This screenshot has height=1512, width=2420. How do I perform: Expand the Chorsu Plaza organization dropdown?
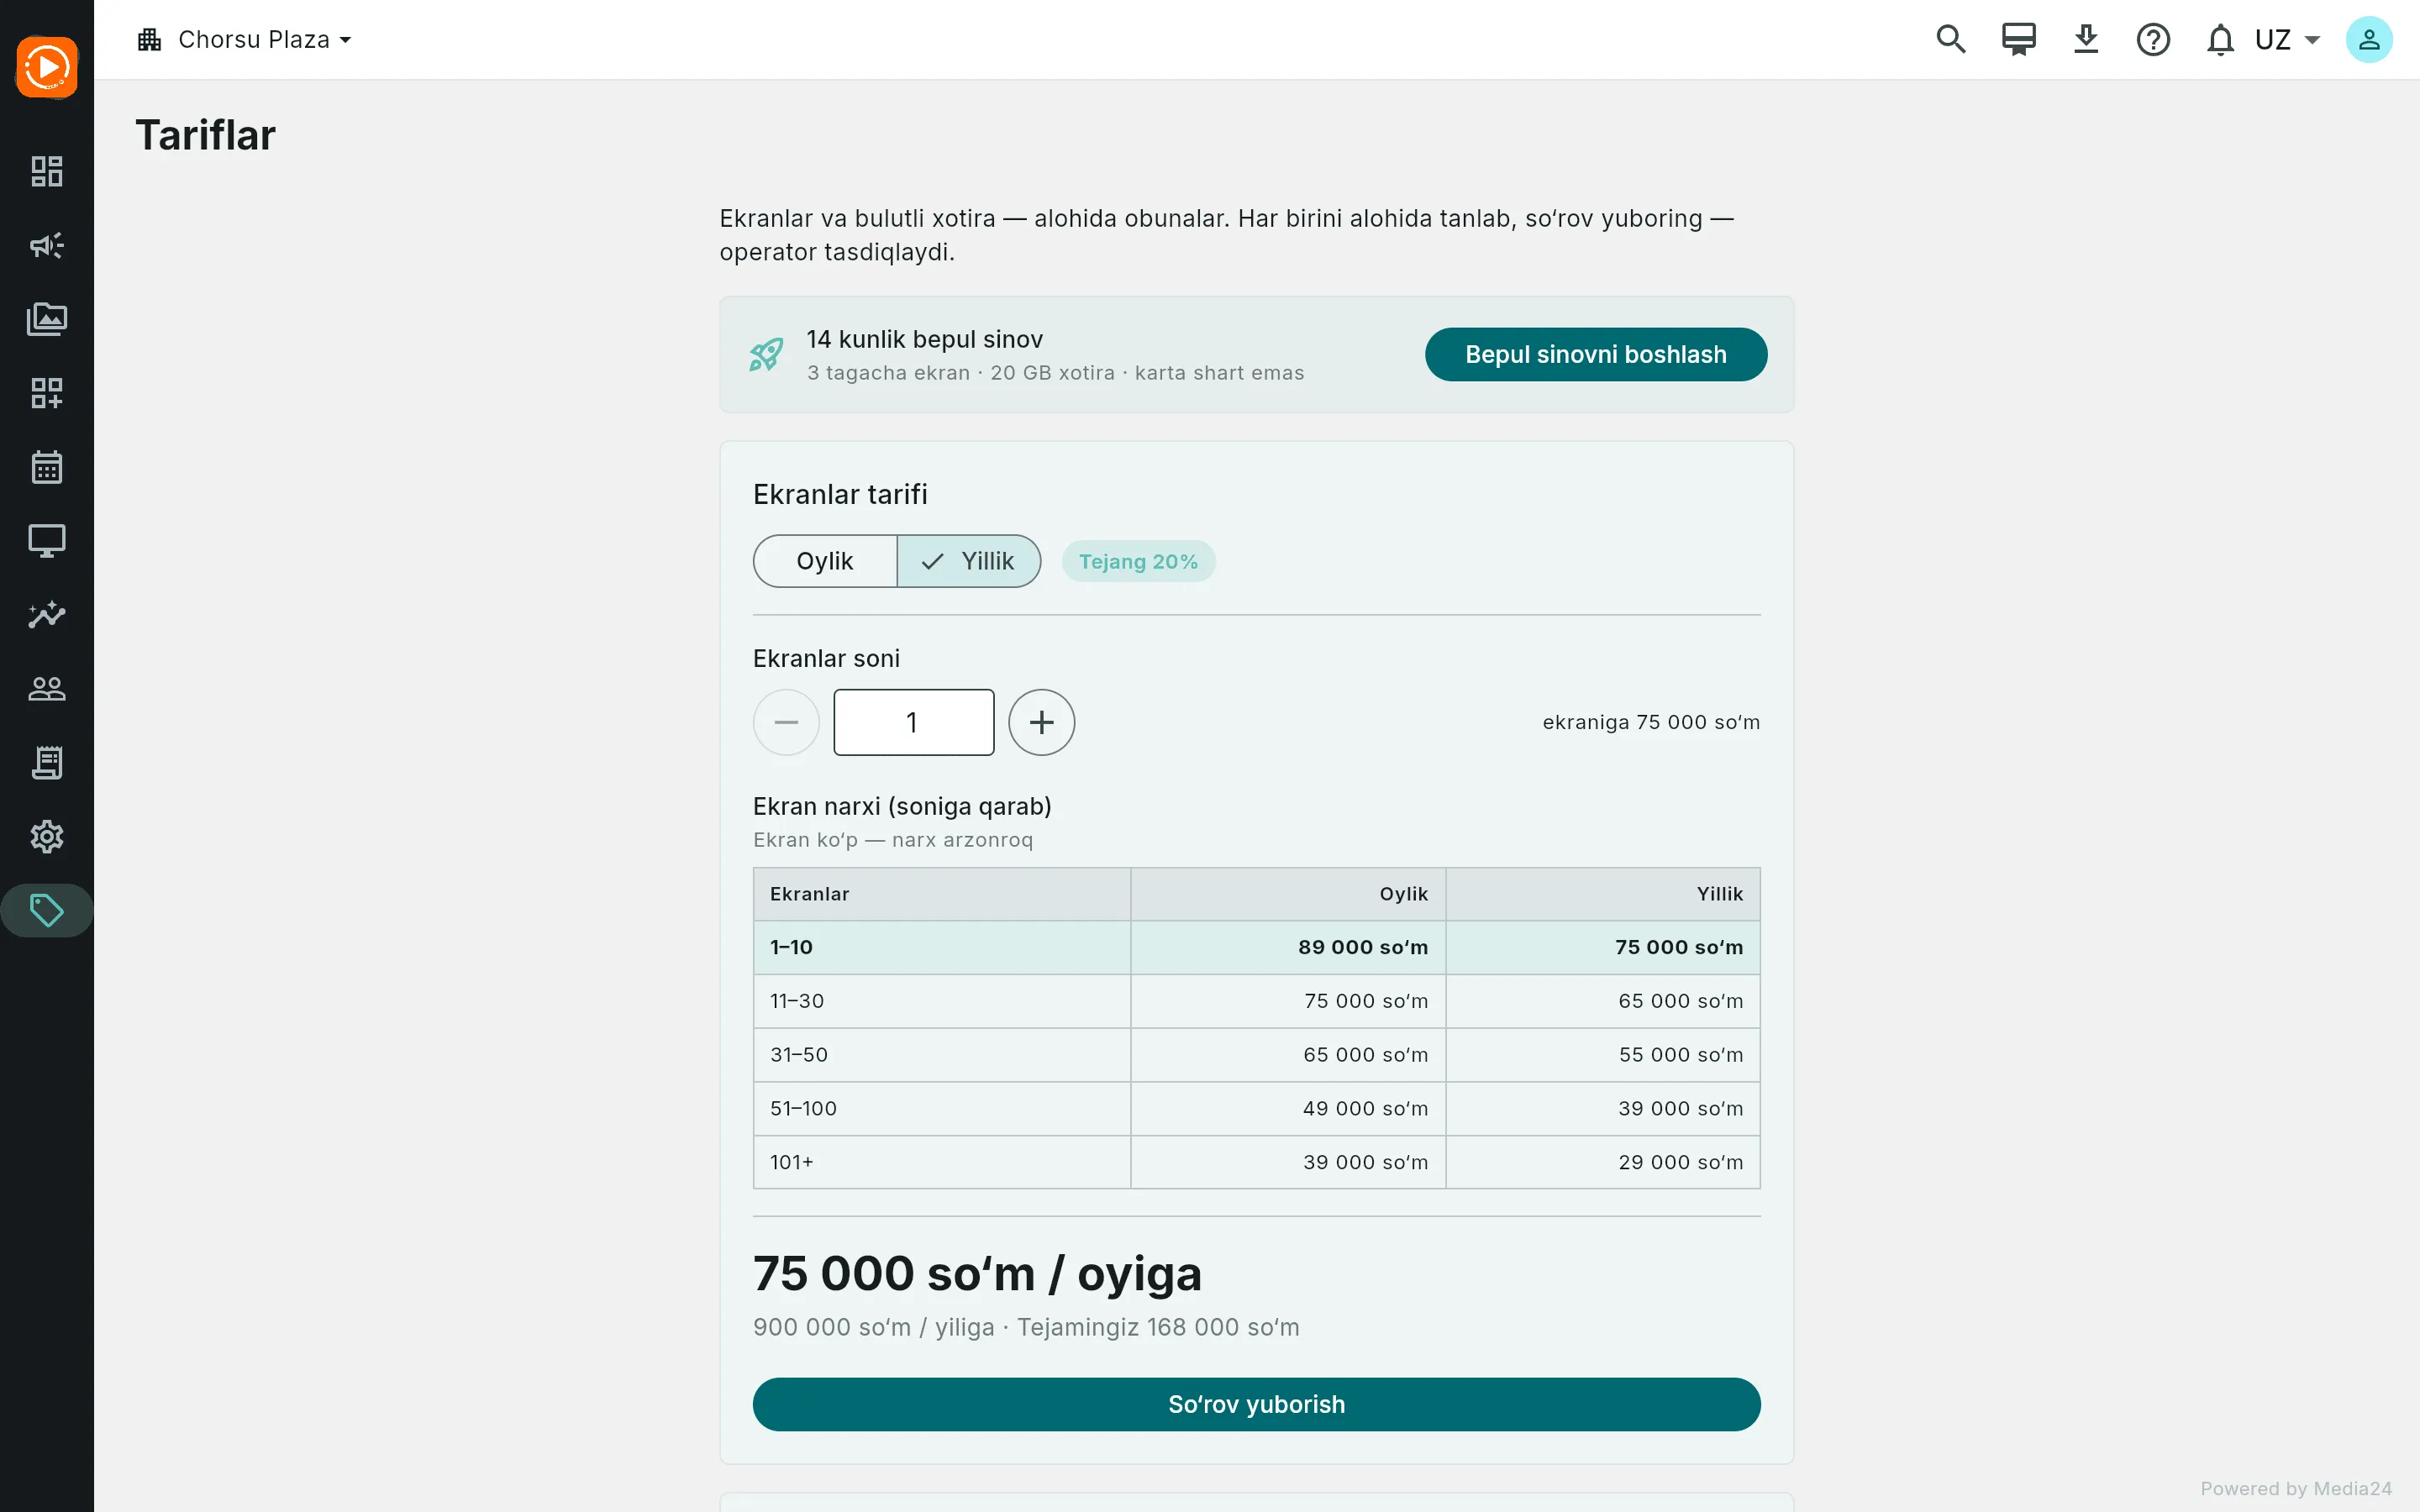(245, 40)
